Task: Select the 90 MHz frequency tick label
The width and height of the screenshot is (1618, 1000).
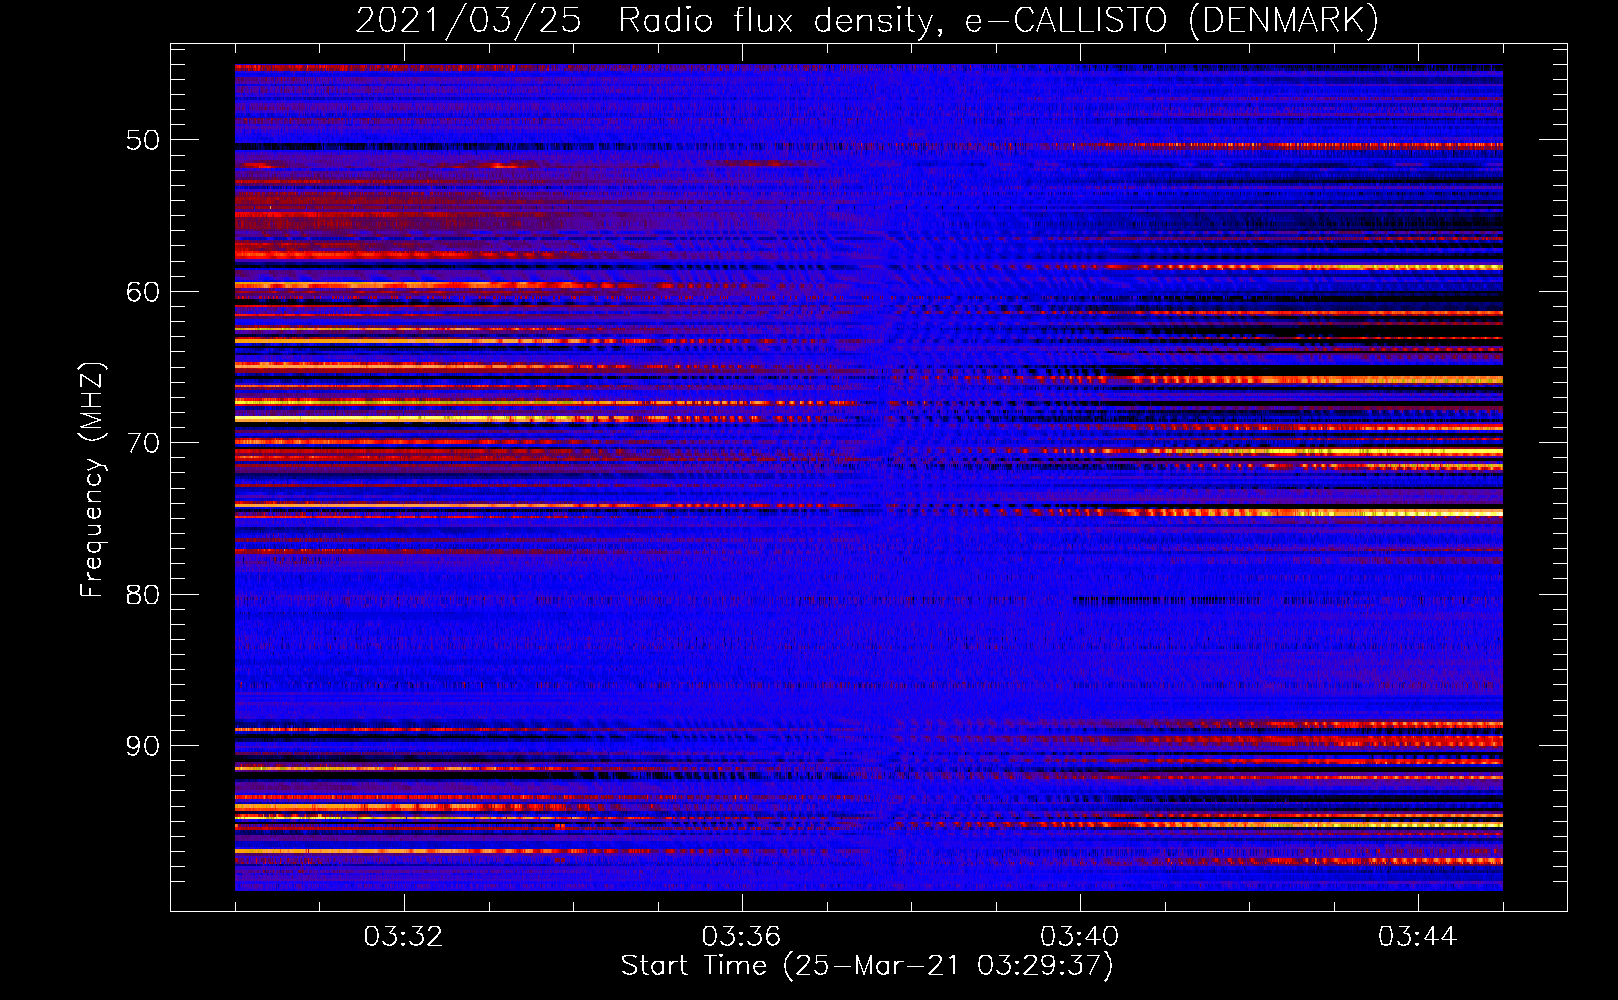Action: 142,747
